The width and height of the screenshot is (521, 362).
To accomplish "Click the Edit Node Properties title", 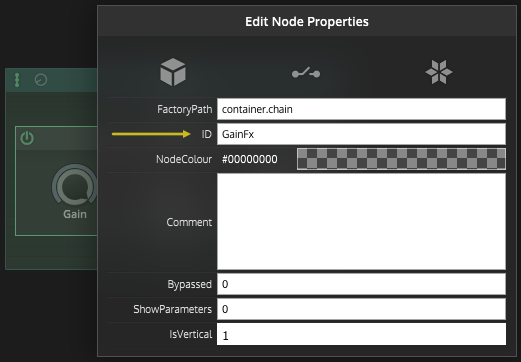I will pyautogui.click(x=307, y=22).
